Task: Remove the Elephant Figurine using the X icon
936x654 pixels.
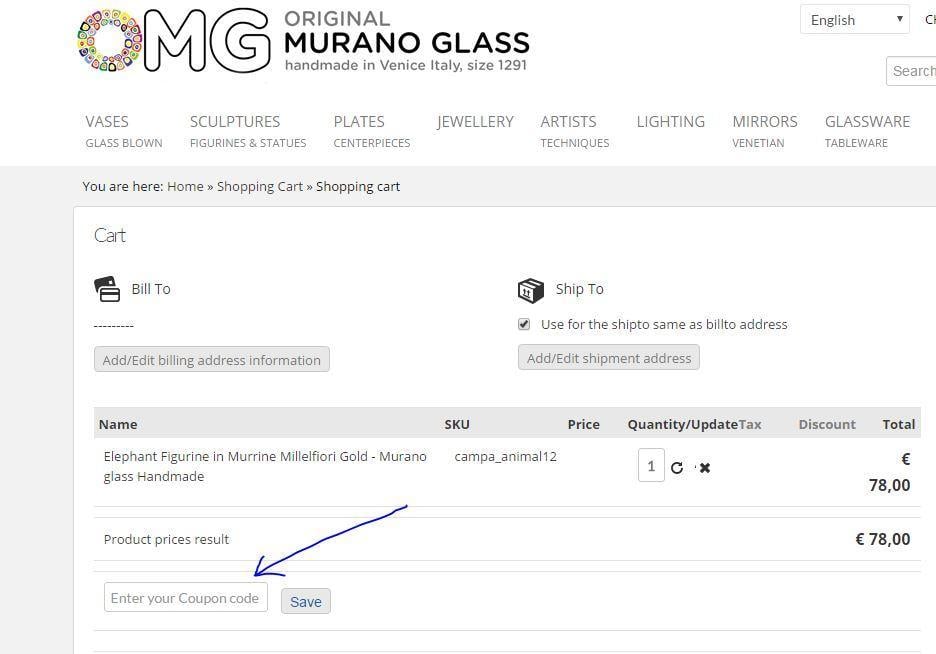Action: (x=705, y=467)
